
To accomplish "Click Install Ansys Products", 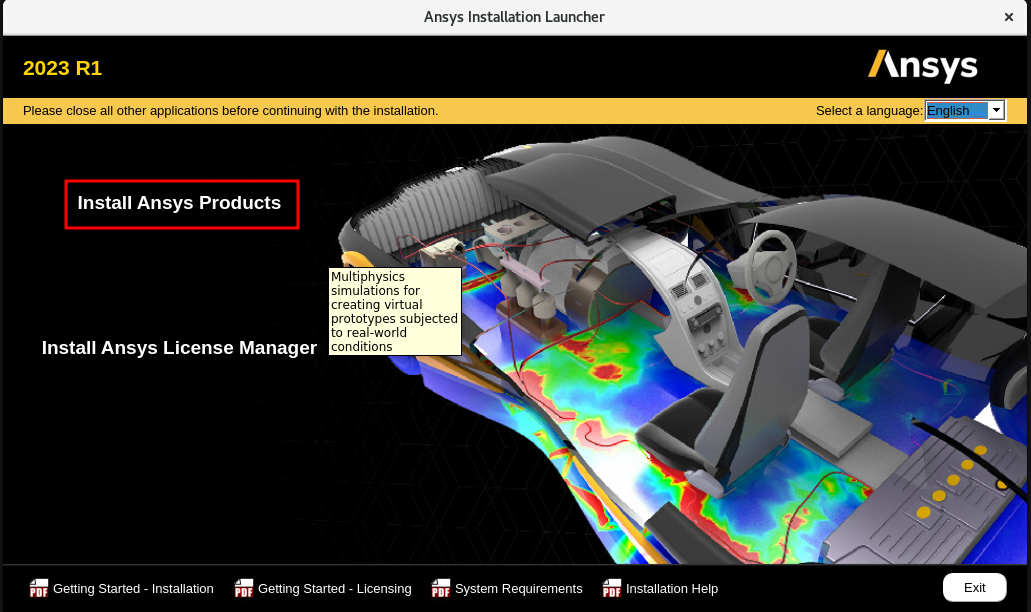I will pyautogui.click(x=181, y=204).
